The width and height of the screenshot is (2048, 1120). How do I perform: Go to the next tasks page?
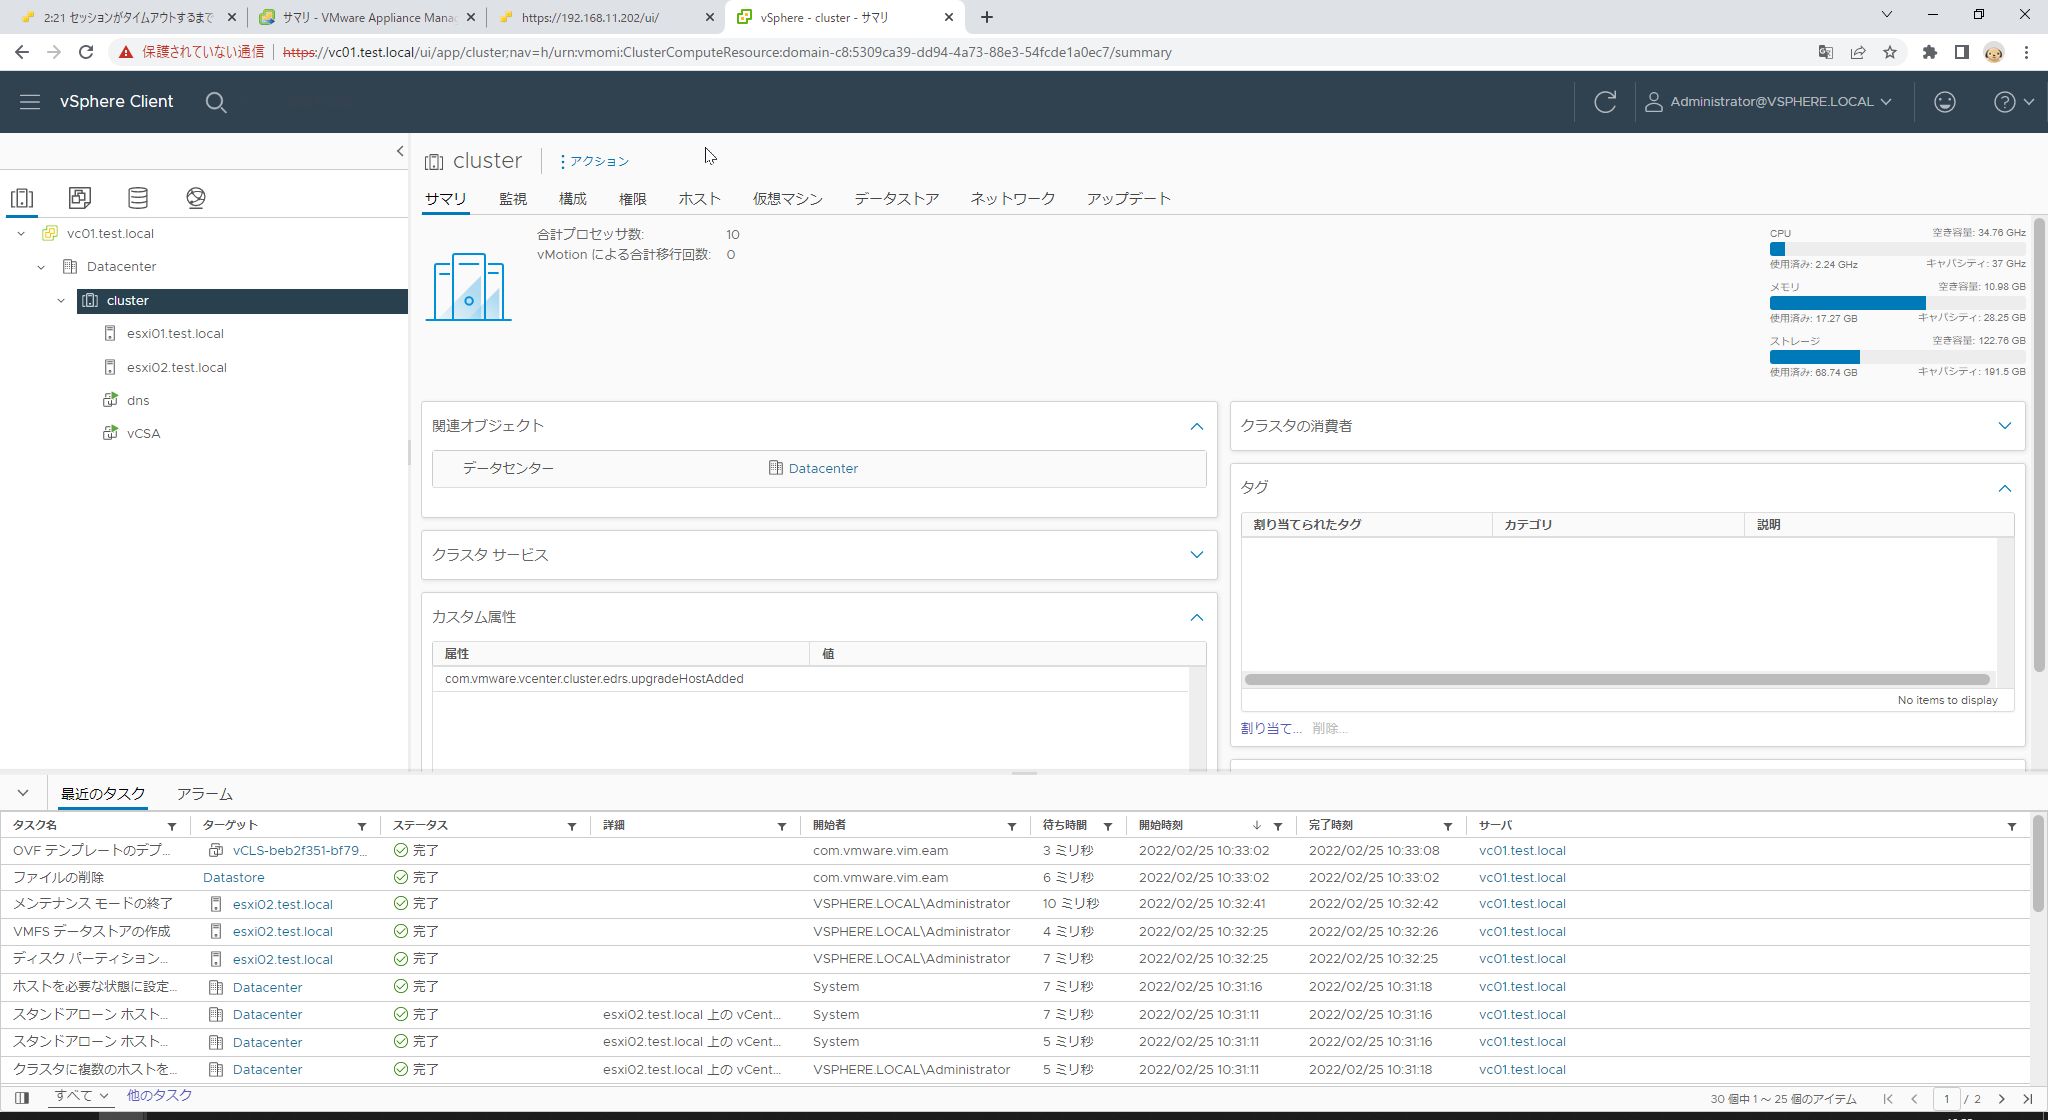[2001, 1100]
